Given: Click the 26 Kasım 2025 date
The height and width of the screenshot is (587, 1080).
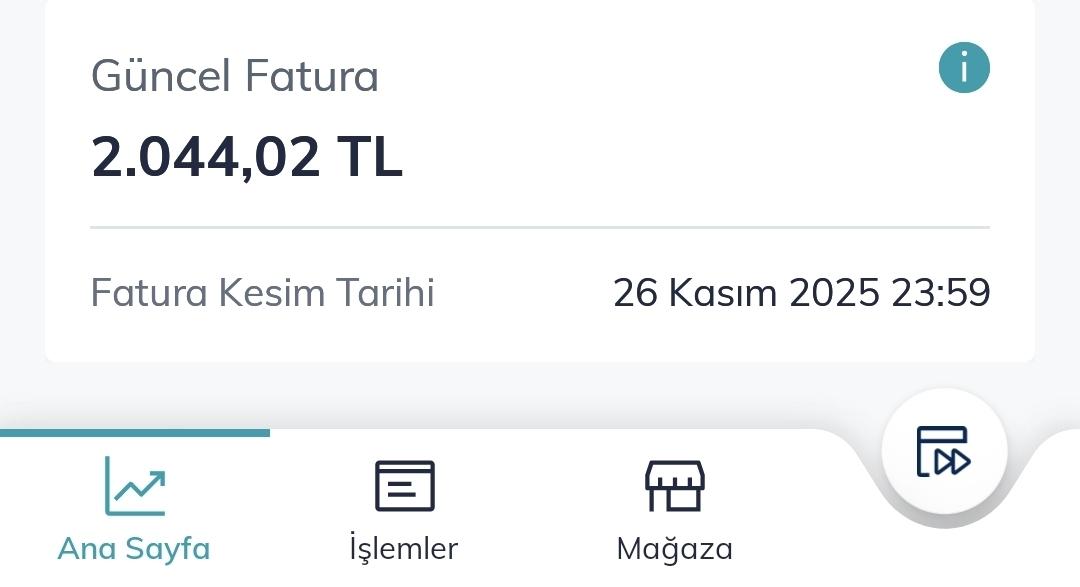Looking at the screenshot, I should [744, 293].
